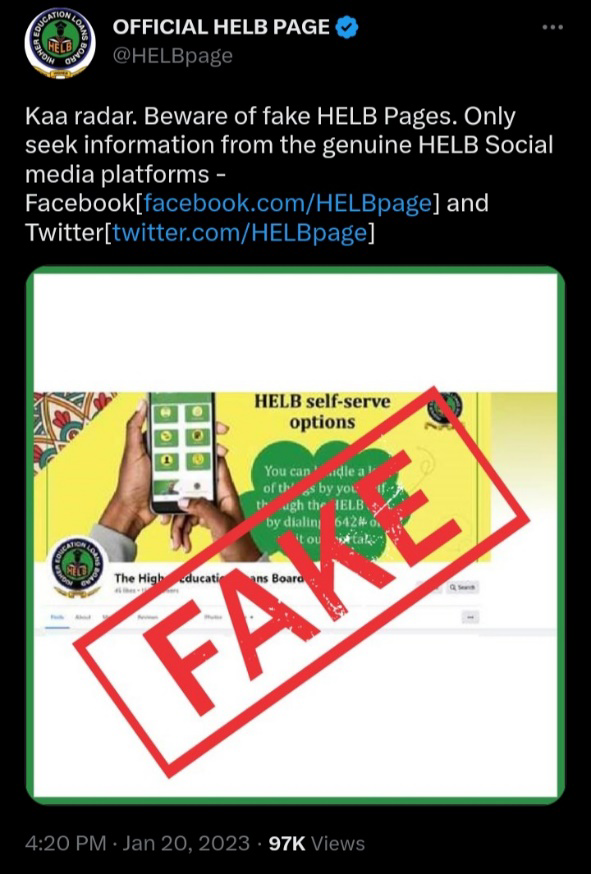This screenshot has width=591, height=874.
Task: Select the Posts tab on fake page
Action: (x=57, y=617)
